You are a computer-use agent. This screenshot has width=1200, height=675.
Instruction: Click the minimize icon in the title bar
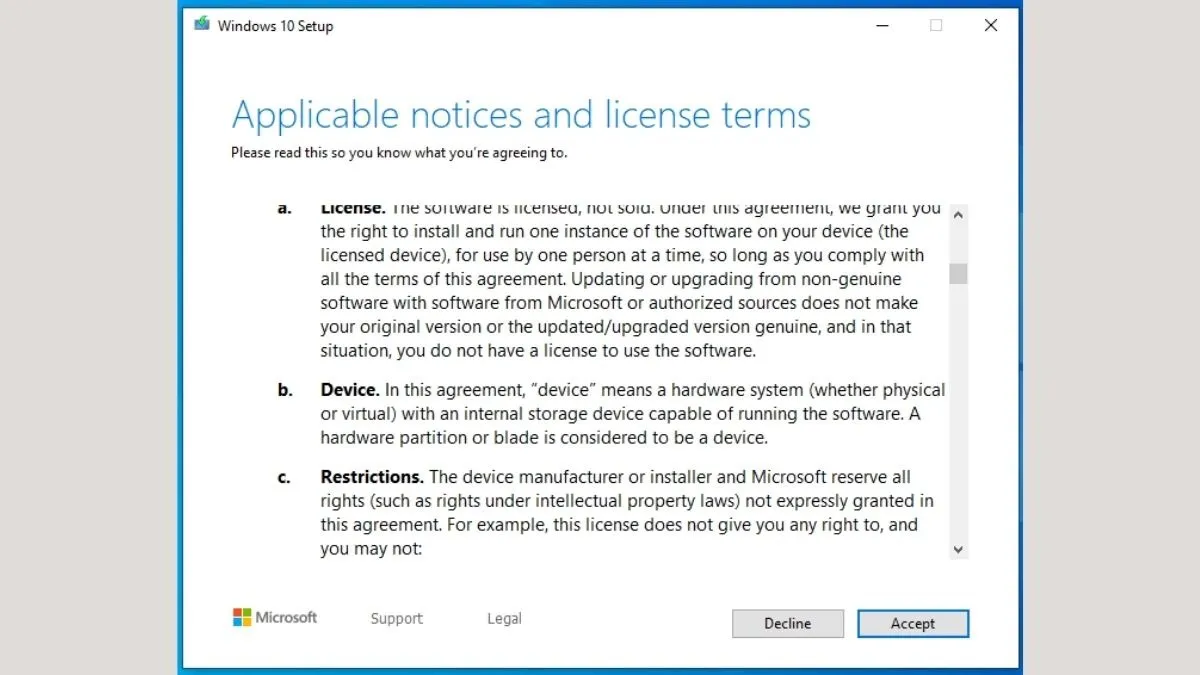[x=882, y=25]
